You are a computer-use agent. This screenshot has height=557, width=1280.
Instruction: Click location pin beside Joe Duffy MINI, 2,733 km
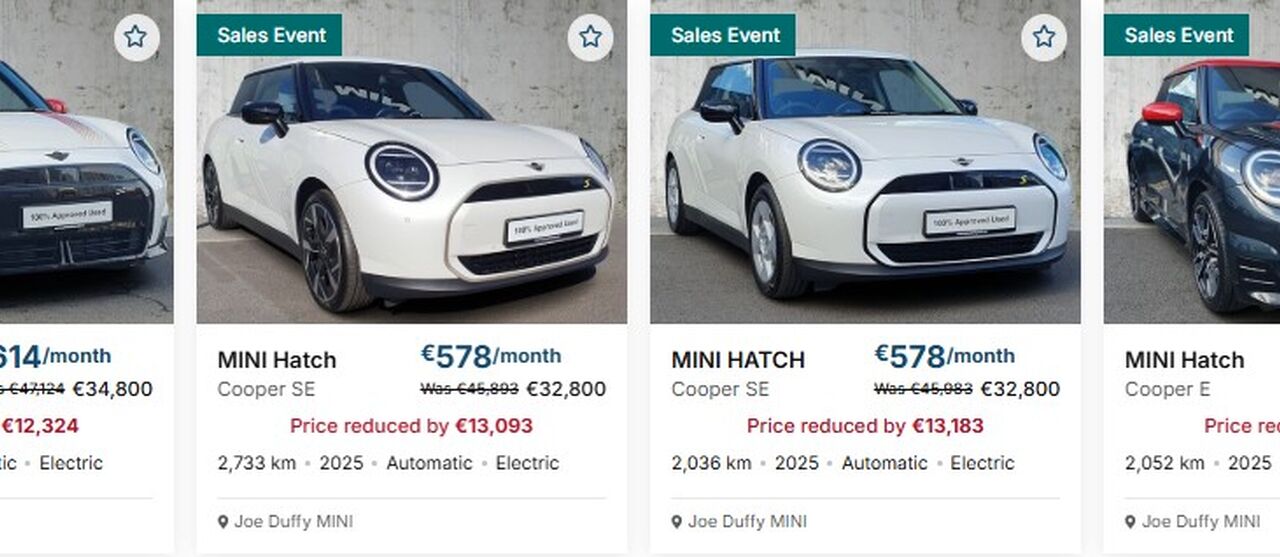tap(223, 522)
